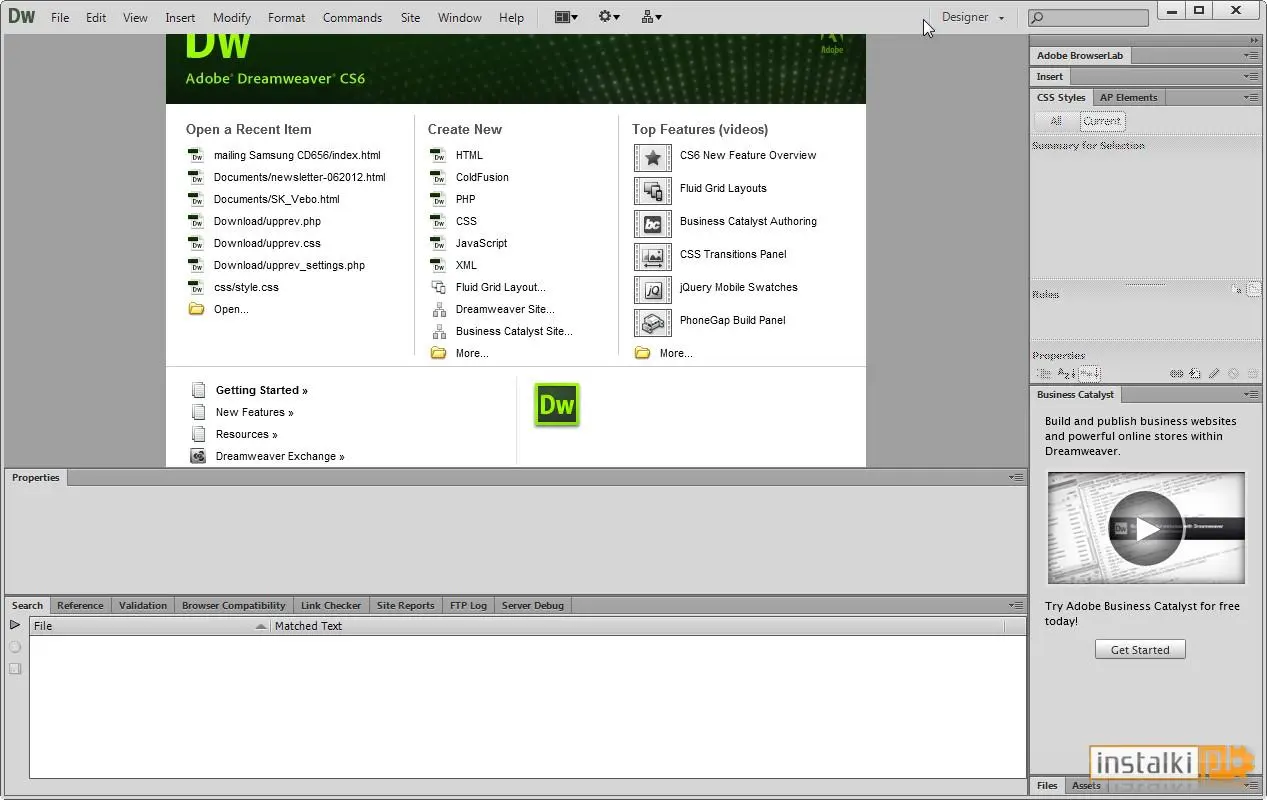
Task: Open the Fluid Grid Layouts video icon
Action: pyautogui.click(x=652, y=190)
